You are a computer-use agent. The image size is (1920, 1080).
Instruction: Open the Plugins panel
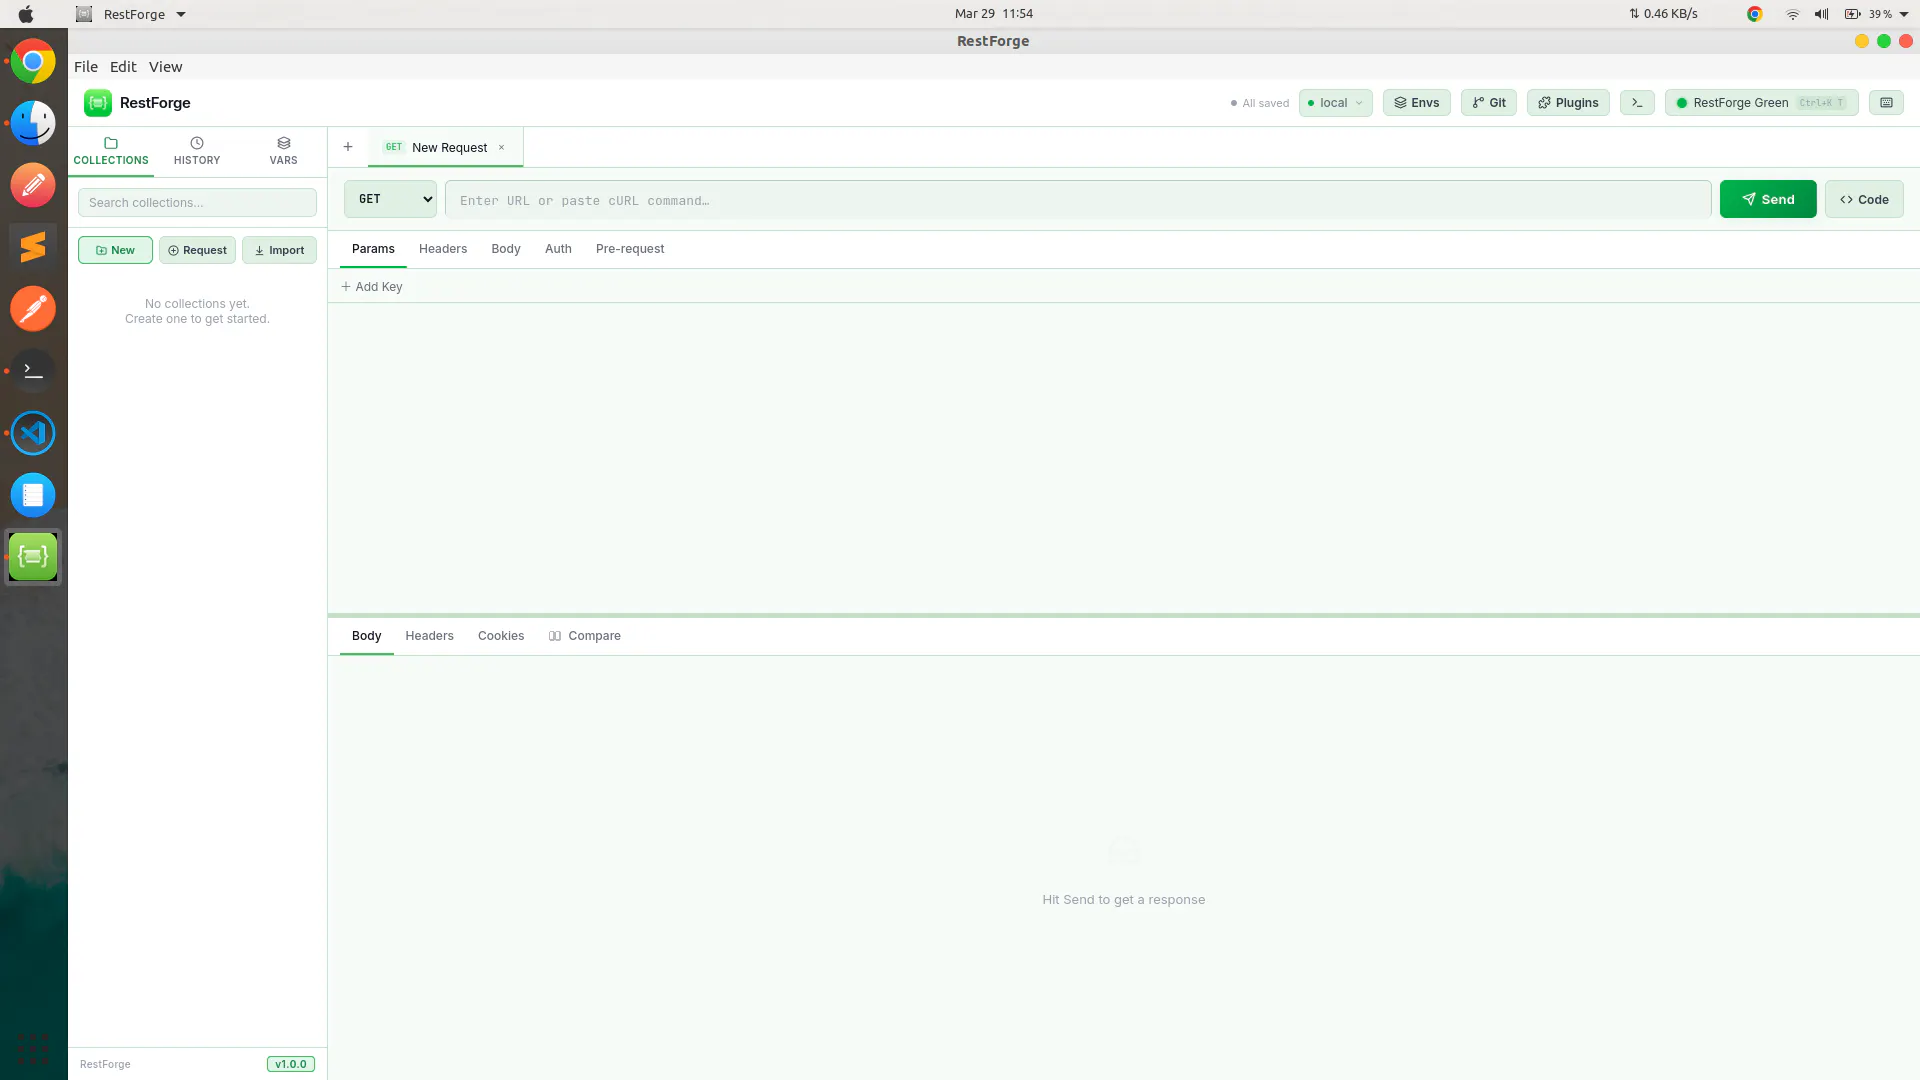click(1568, 103)
